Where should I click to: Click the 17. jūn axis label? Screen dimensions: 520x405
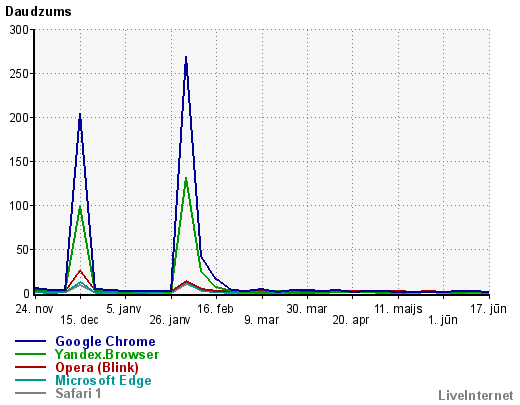(488, 309)
